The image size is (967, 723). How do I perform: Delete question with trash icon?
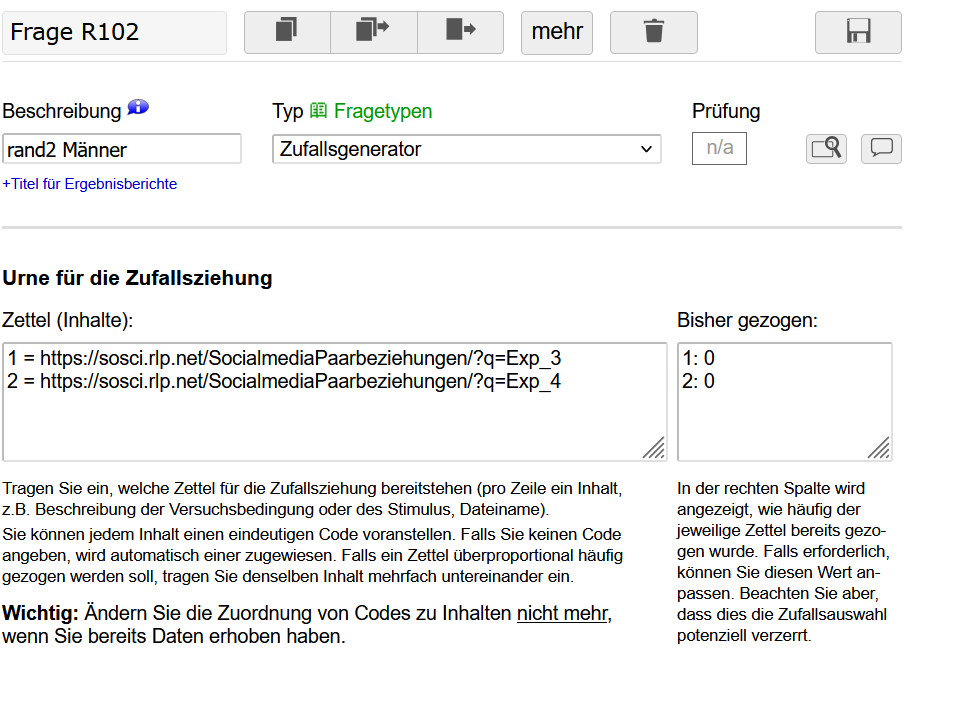click(x=653, y=32)
